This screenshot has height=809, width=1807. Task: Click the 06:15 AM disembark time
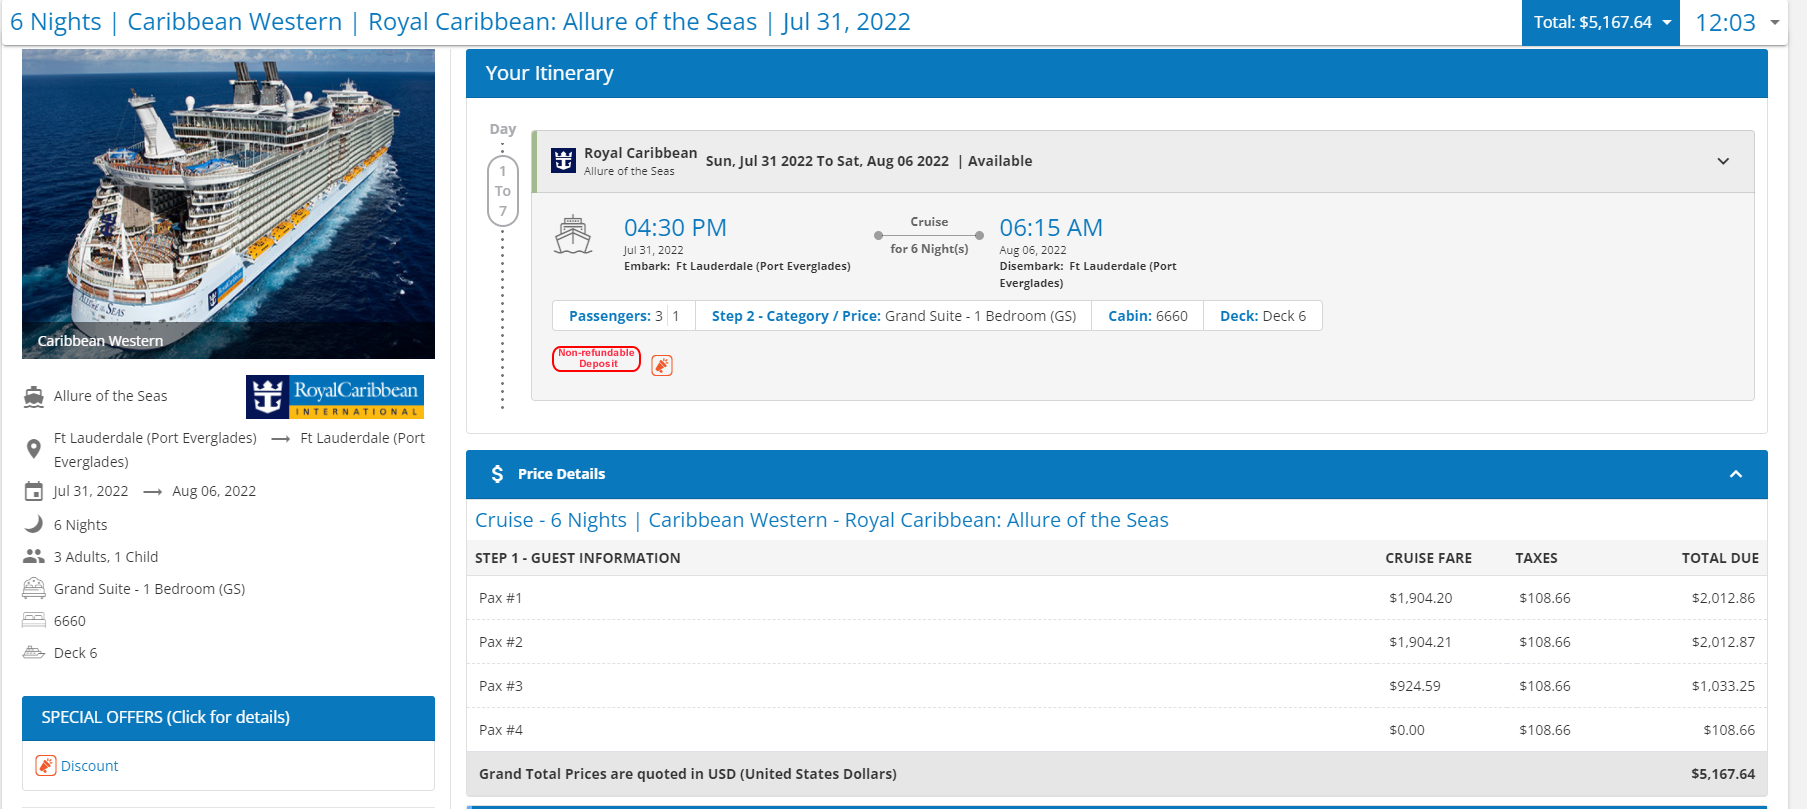[1051, 228]
